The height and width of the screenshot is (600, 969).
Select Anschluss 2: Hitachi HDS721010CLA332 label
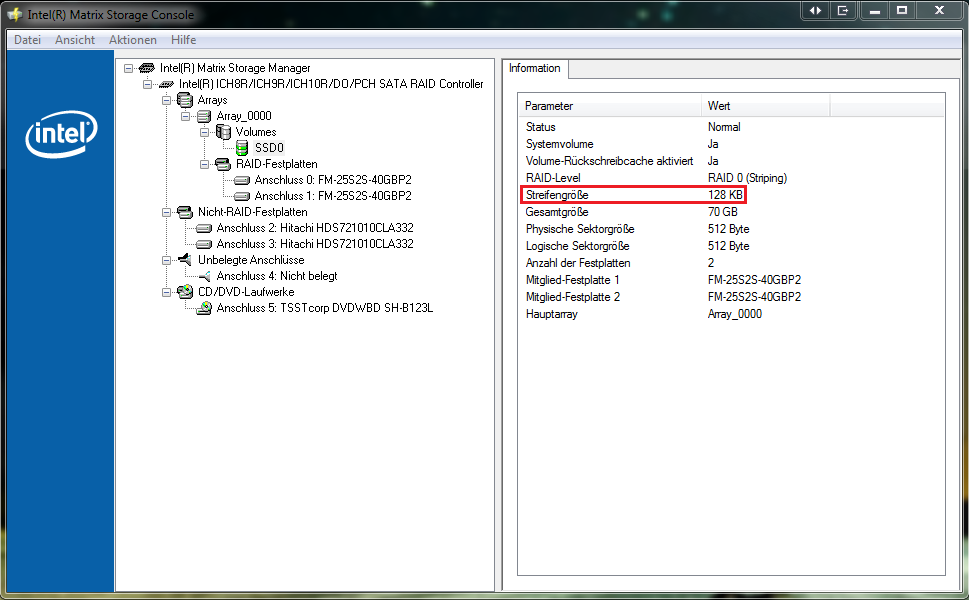(x=315, y=228)
